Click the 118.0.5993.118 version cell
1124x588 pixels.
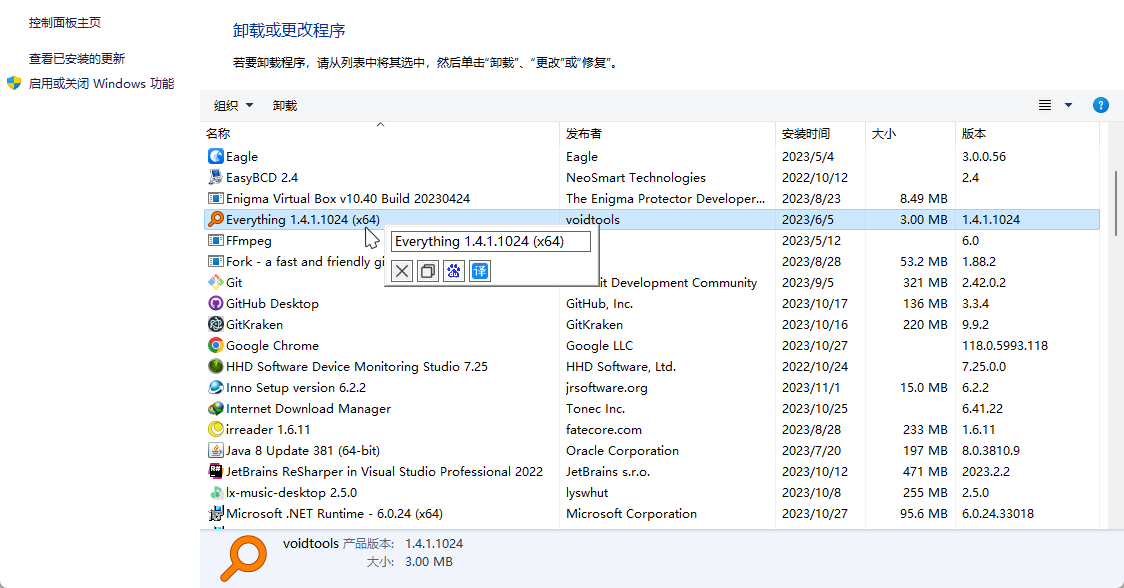point(1005,346)
